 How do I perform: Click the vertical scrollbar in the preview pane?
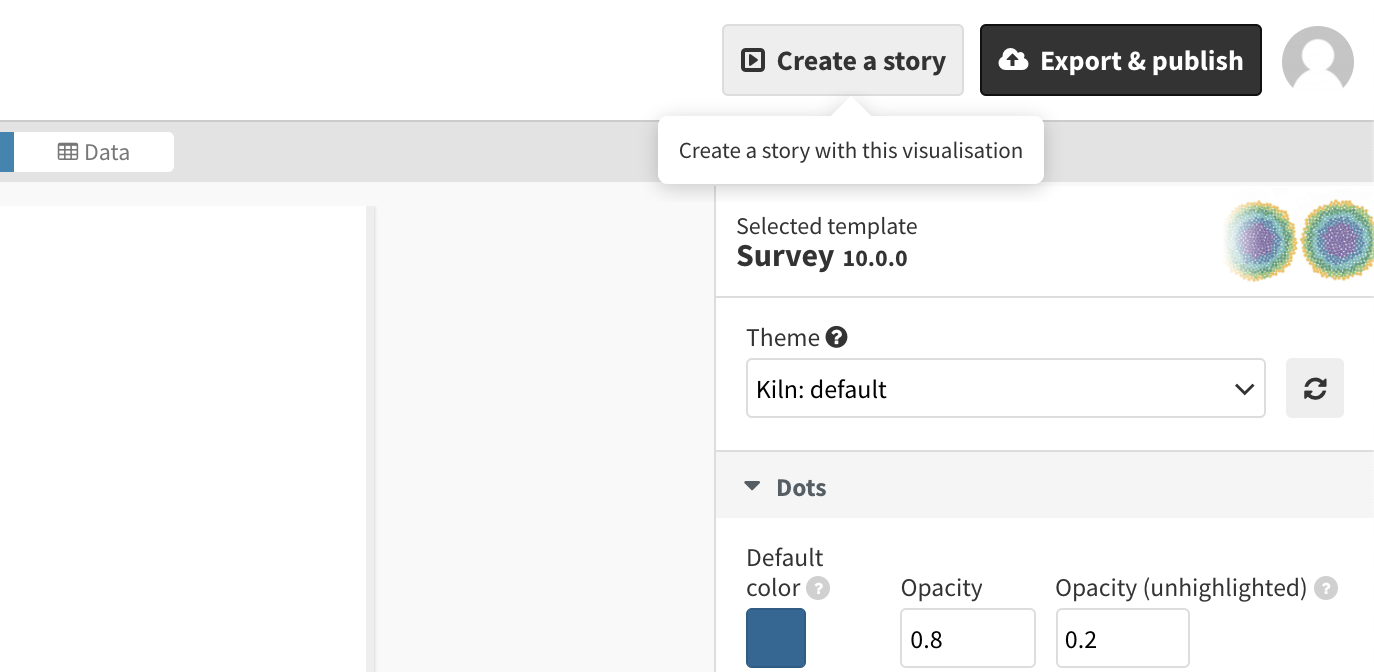click(370, 438)
